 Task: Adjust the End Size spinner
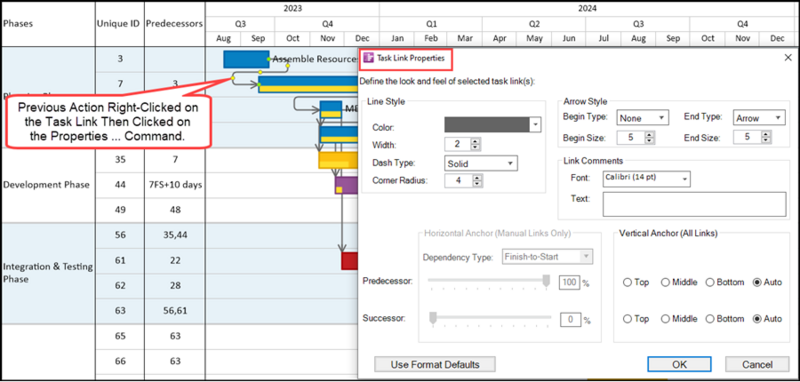(x=766, y=137)
